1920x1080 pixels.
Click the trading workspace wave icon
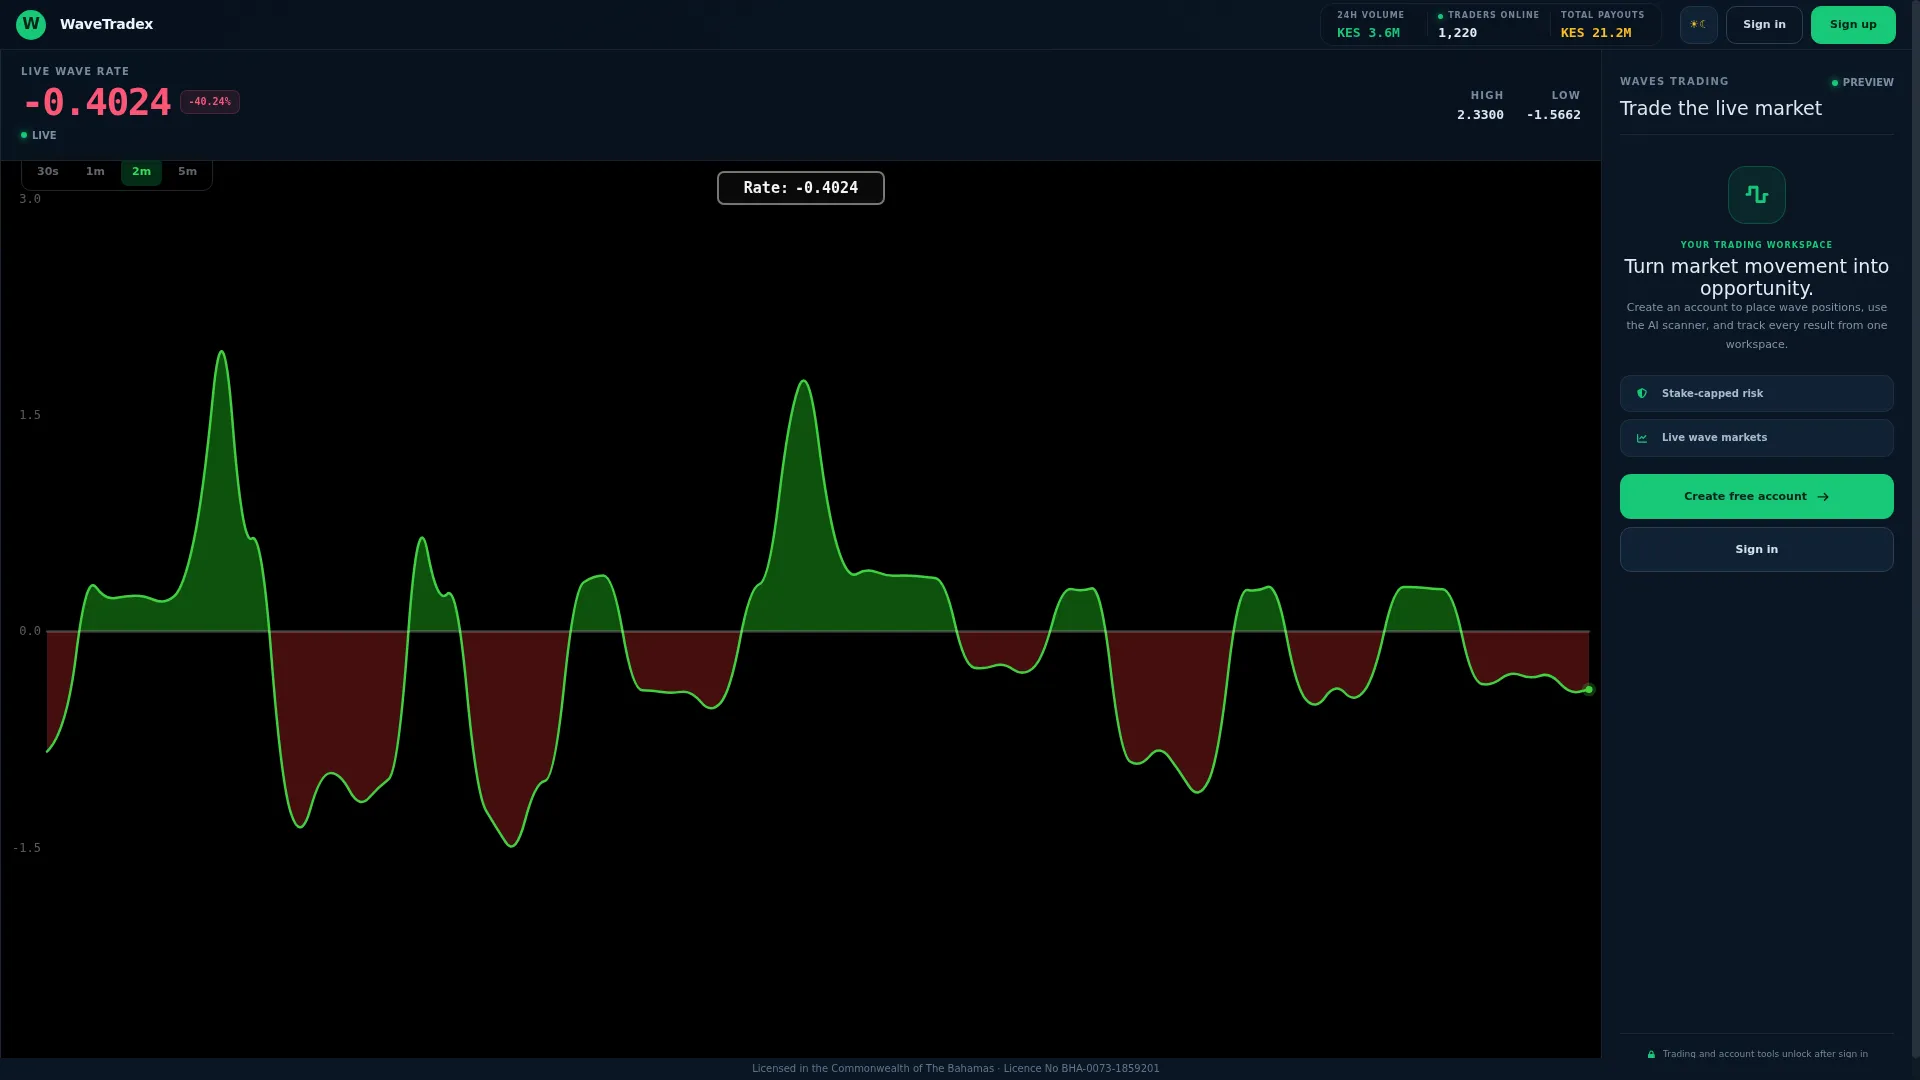point(1757,195)
